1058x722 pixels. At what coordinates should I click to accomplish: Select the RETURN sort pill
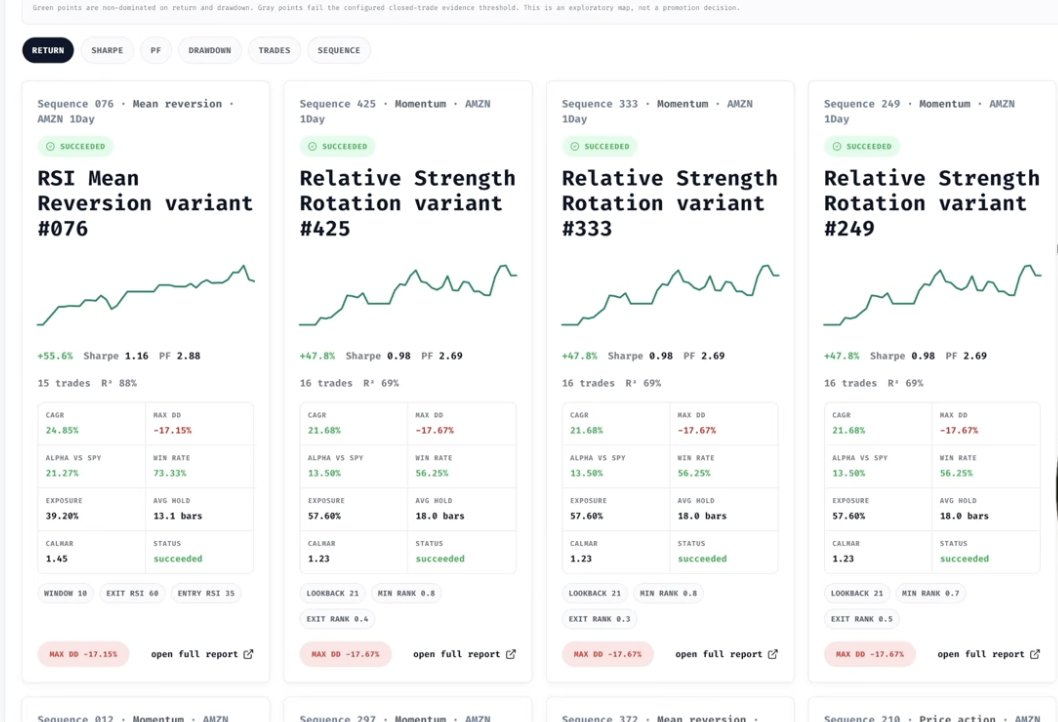[48, 50]
